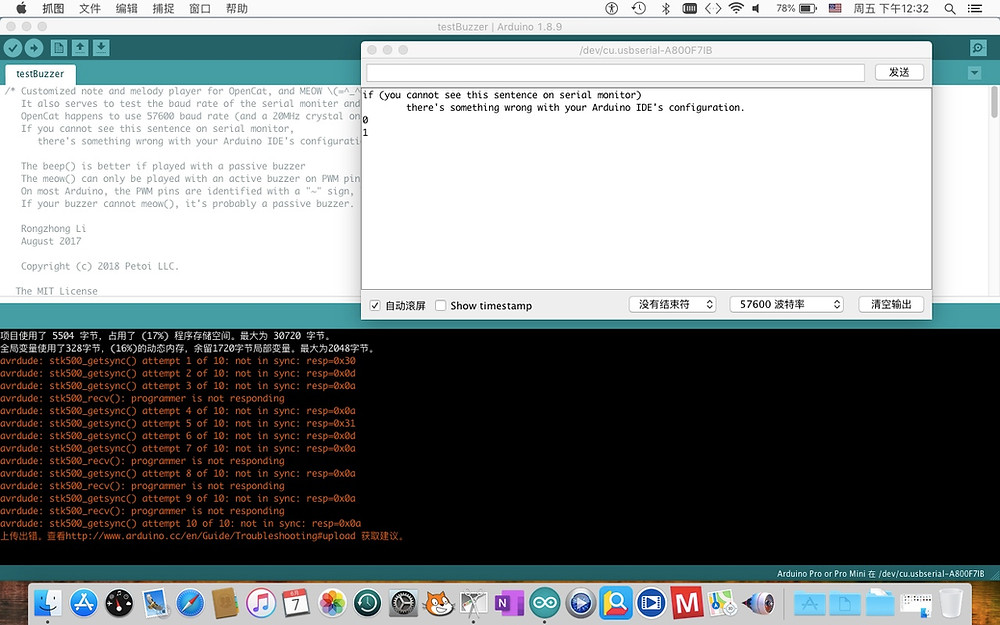Screen dimensions: 1000x625
Task: Click the "Copyright (c) 2018 Petoi LLC." comment line
Action: pos(99,266)
